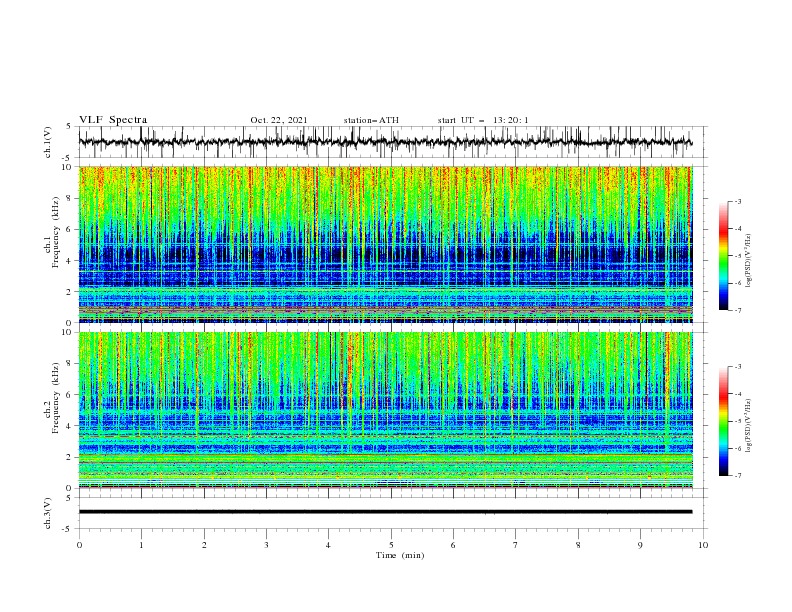Click the time axis tick label '5'

(391, 545)
